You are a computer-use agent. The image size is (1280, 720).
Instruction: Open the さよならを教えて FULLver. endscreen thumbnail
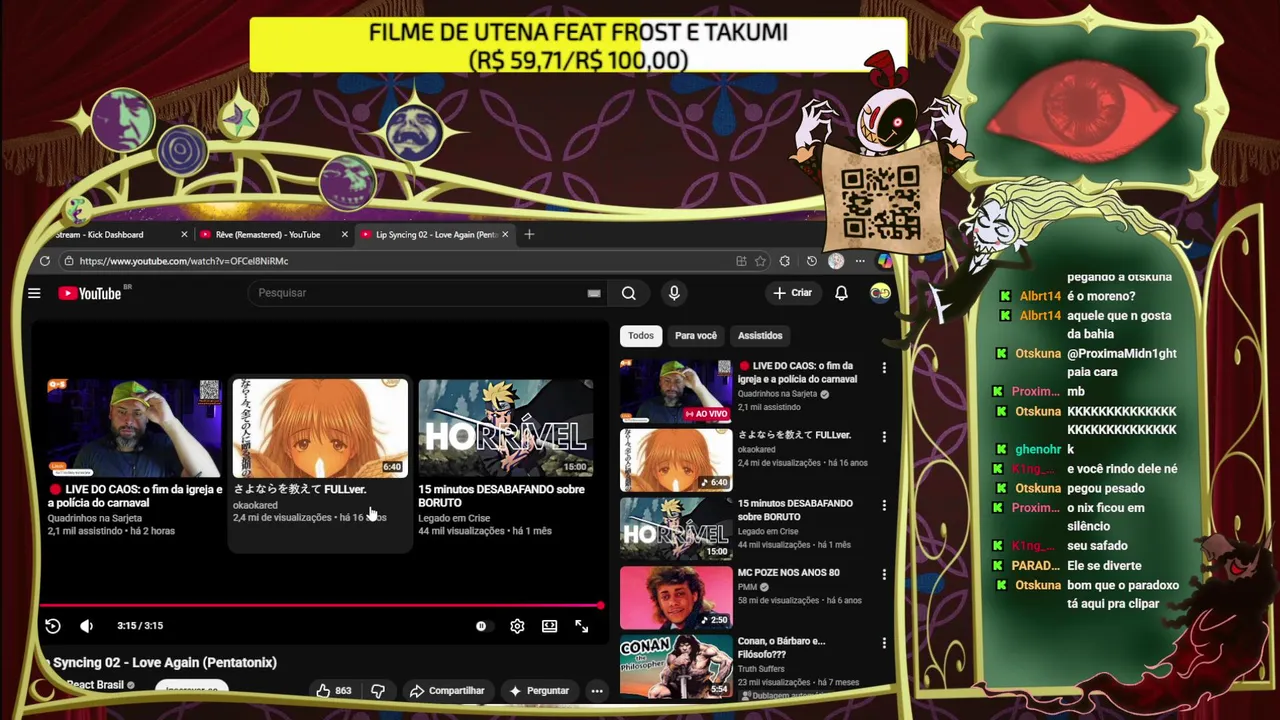[320, 428]
